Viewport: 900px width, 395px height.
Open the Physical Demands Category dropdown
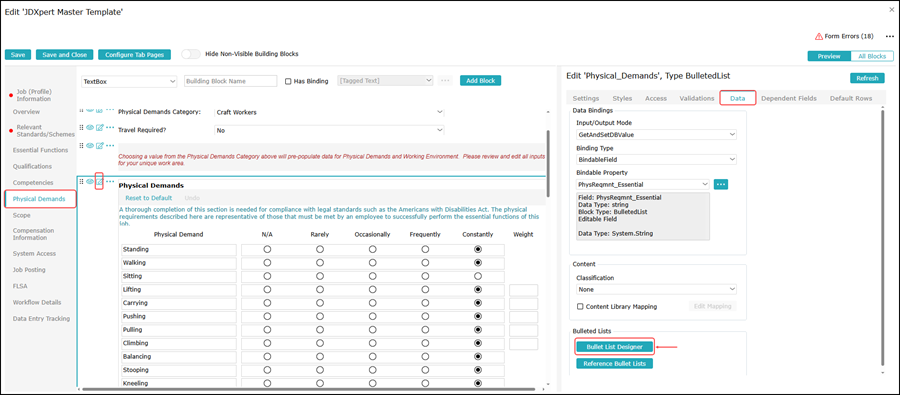tap(329, 112)
